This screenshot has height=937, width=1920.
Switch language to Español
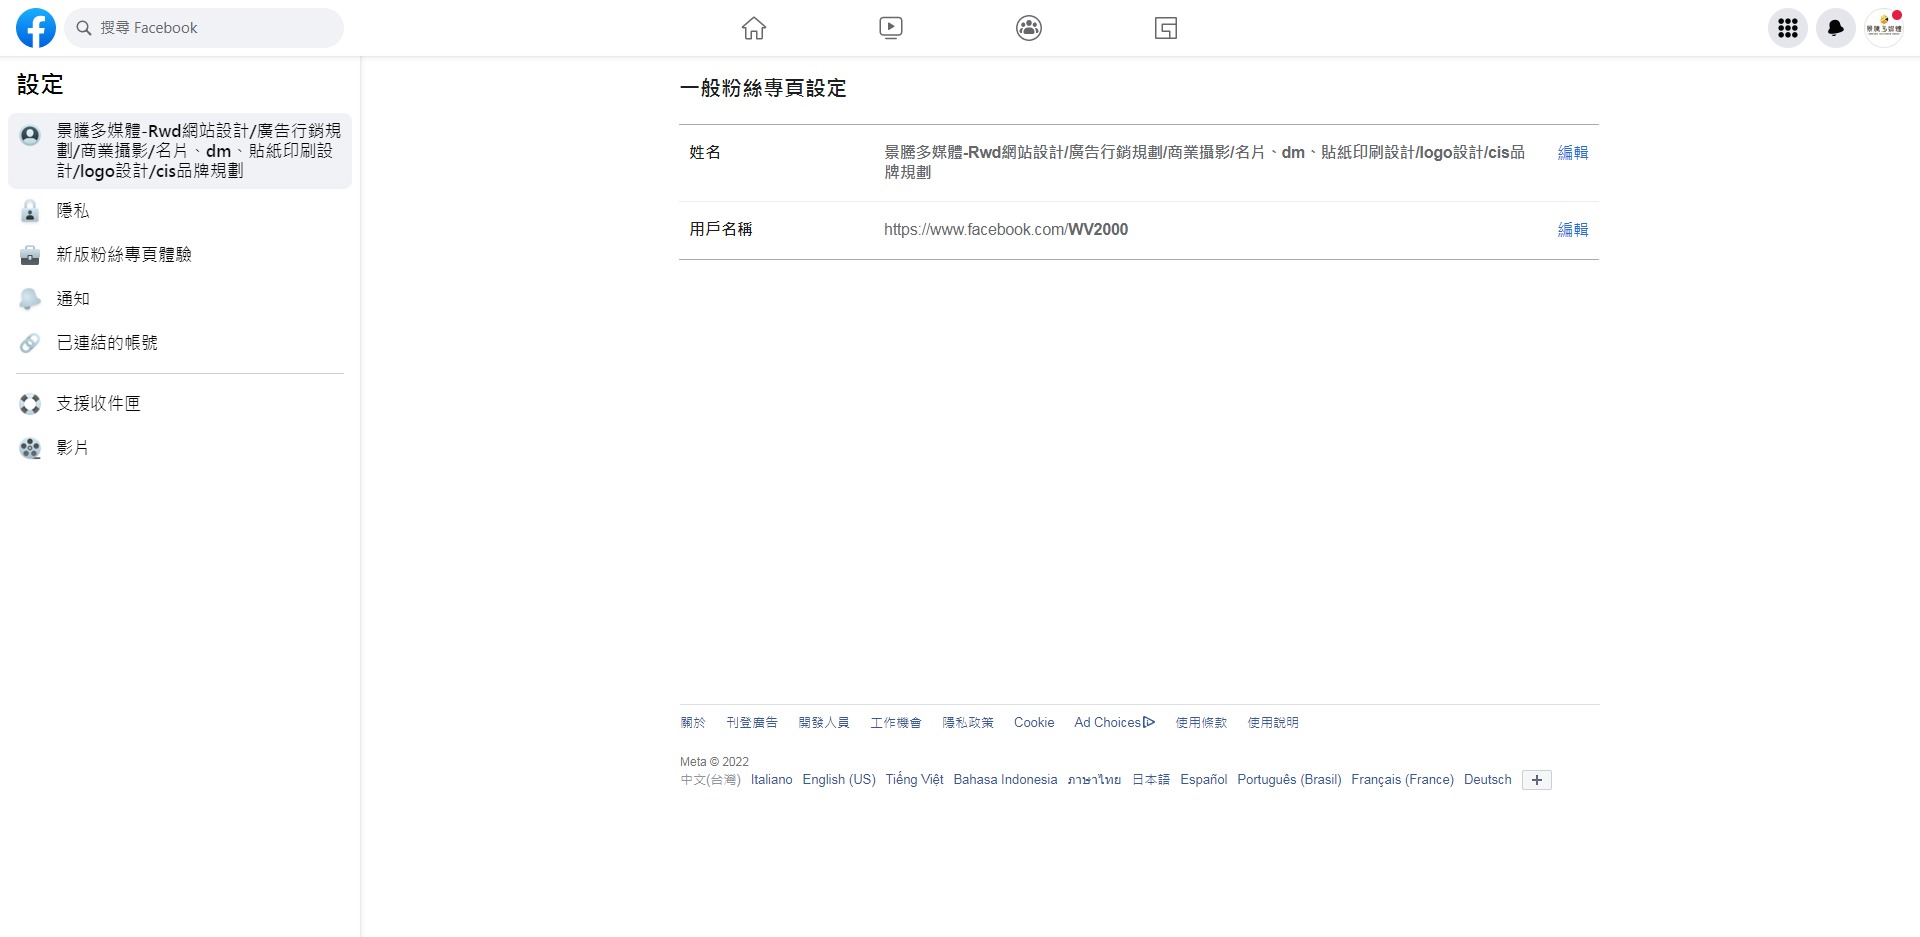[1204, 780]
